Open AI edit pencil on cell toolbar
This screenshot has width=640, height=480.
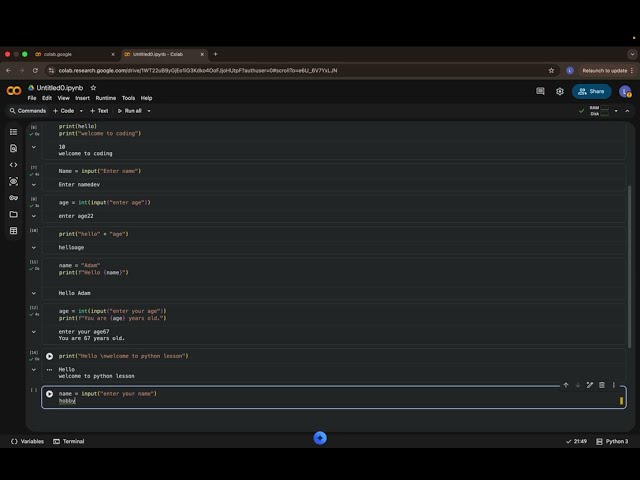pyautogui.click(x=590, y=385)
